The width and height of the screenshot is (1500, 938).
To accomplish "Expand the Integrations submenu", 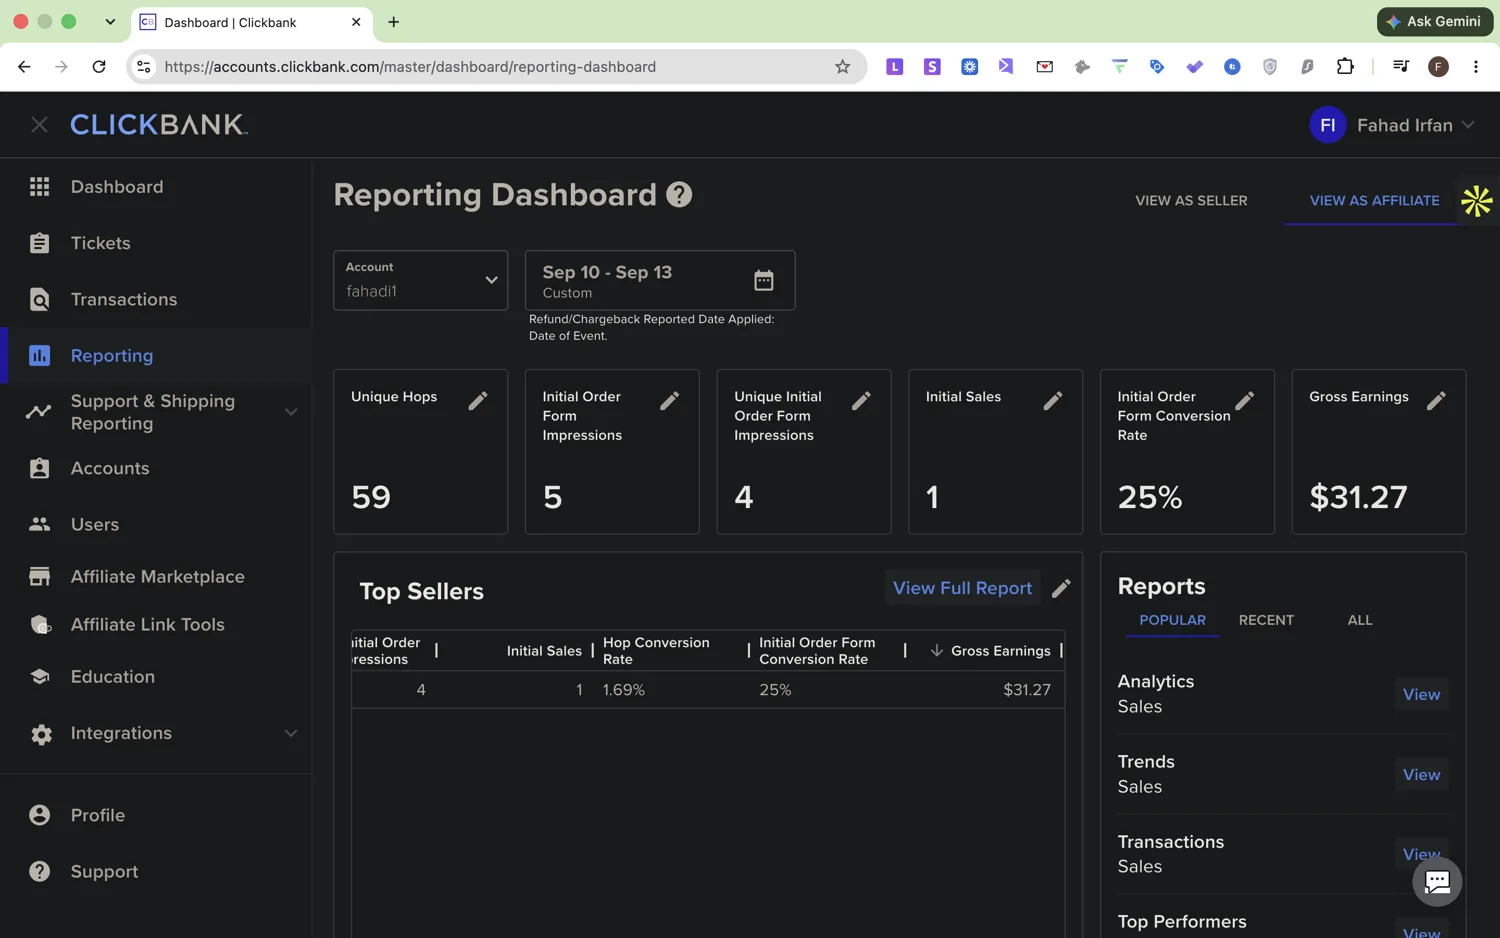I will (291, 734).
